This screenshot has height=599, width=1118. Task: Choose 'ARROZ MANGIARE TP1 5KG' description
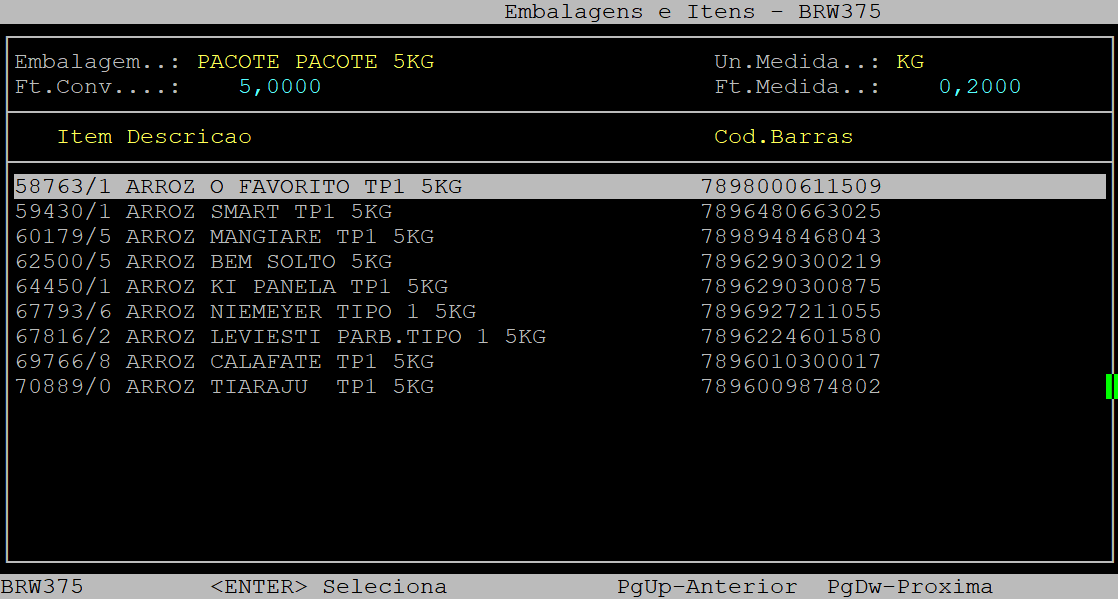[280, 237]
